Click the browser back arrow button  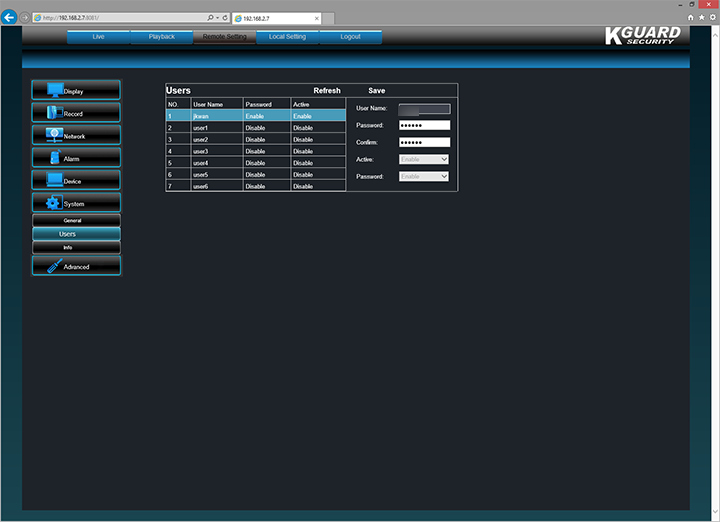coord(10,18)
